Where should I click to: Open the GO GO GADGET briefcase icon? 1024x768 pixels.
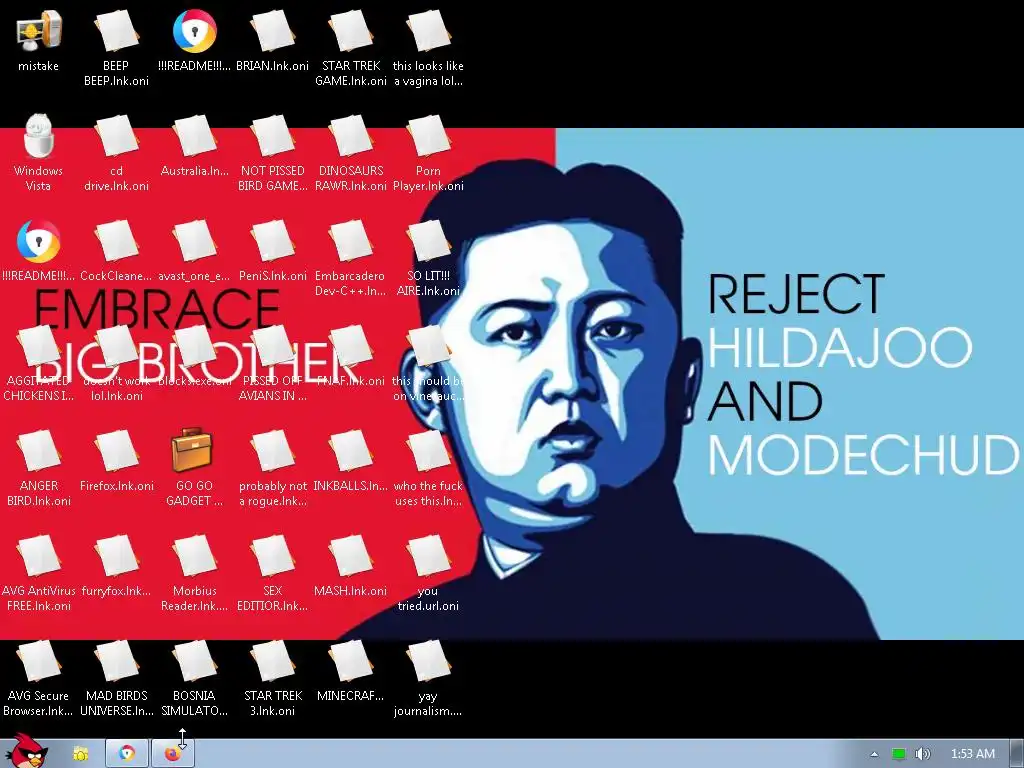(192, 451)
